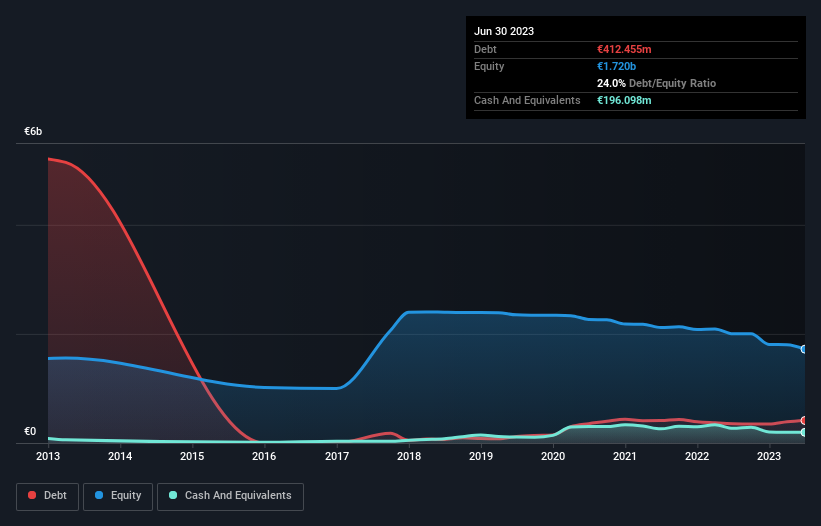Click the Equity label in tooltip
This screenshot has width=821, height=526.
[x=489, y=66]
